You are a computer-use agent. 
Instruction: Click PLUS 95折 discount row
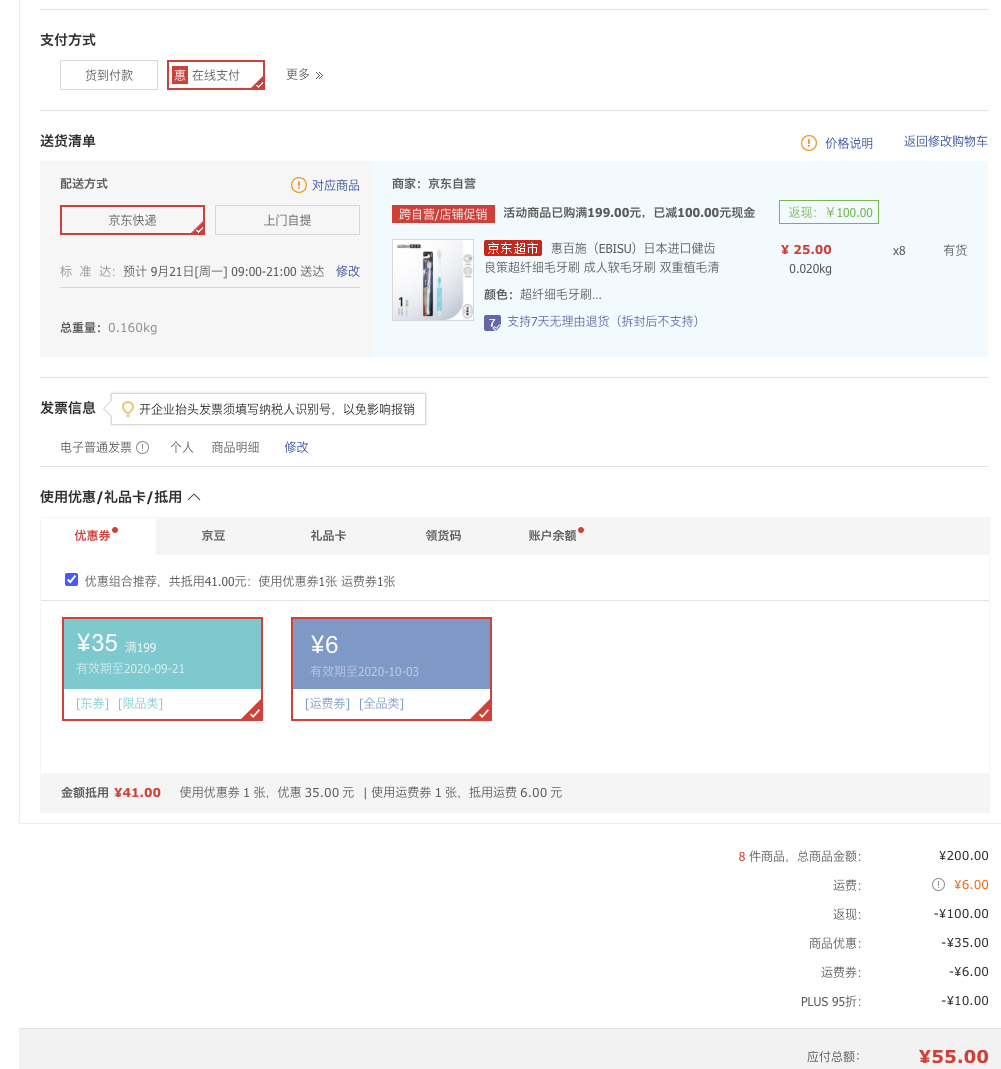point(895,1002)
